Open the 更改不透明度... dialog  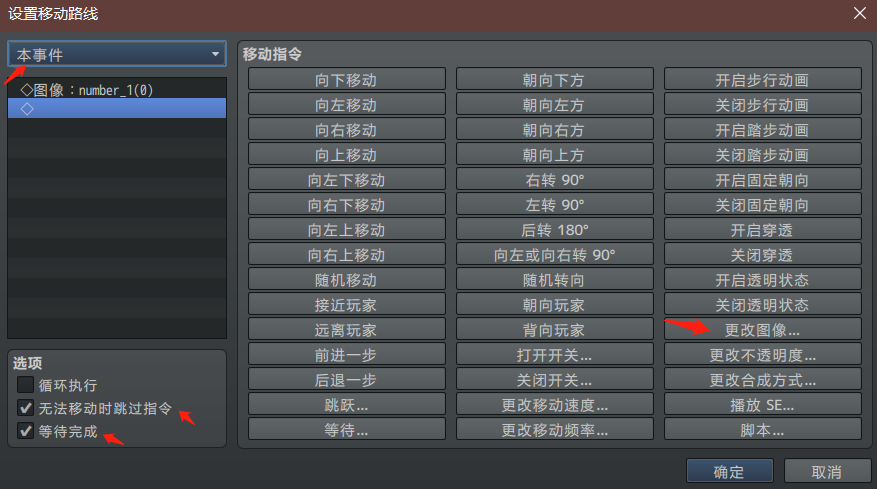pos(763,355)
